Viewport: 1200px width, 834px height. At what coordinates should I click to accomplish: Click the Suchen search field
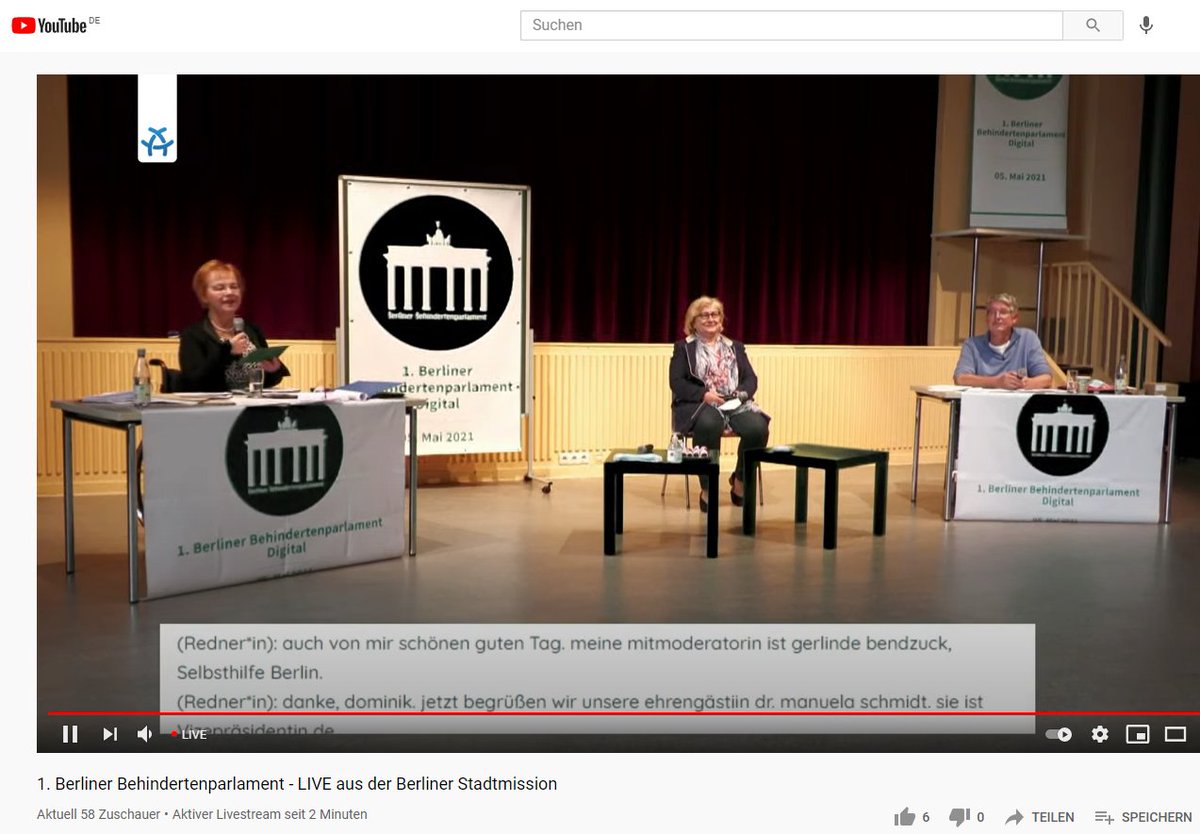(791, 25)
